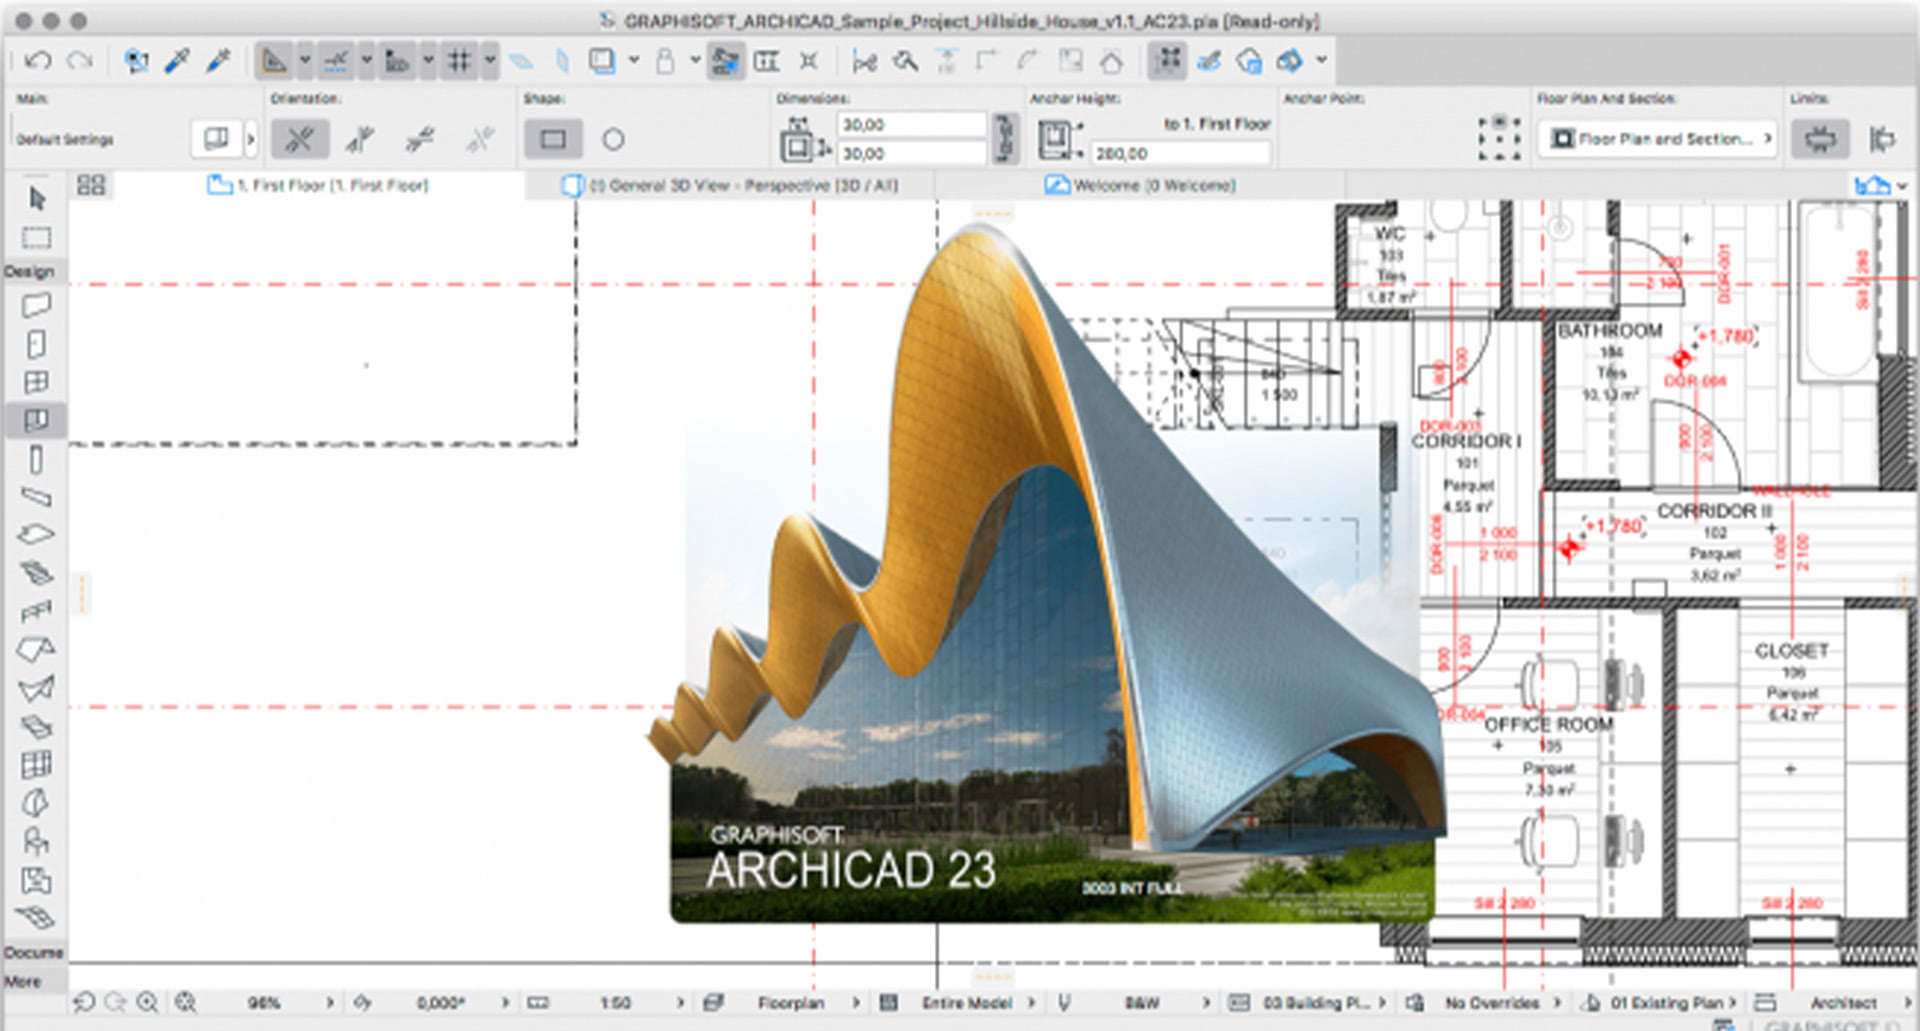The width and height of the screenshot is (1920, 1031).
Task: Switch to General 3D View Perspective tab
Action: [730, 185]
